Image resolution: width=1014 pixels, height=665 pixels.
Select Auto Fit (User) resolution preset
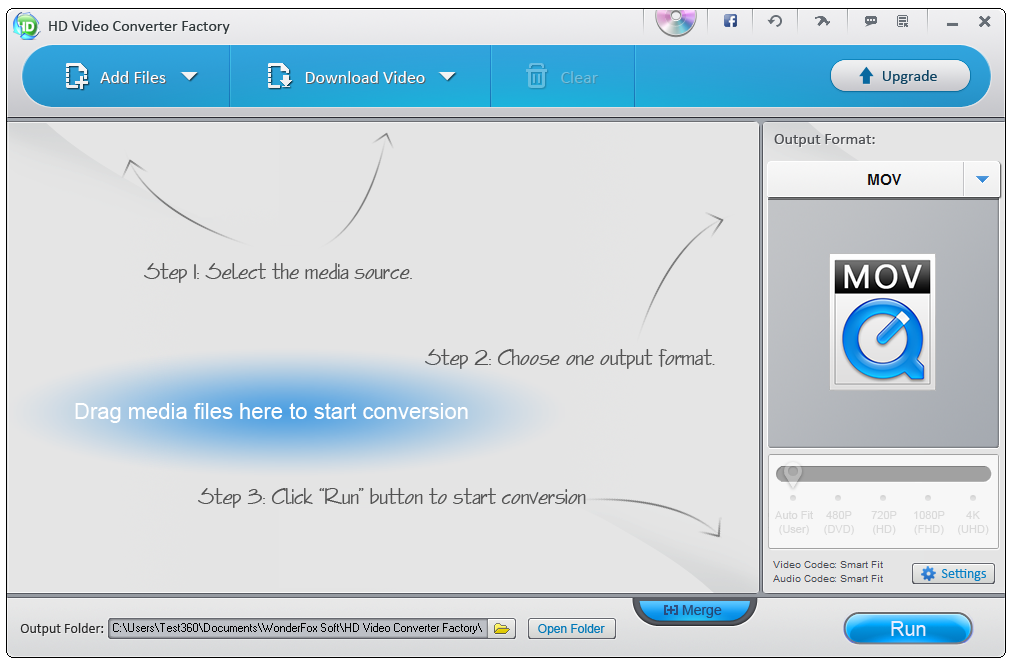793,498
